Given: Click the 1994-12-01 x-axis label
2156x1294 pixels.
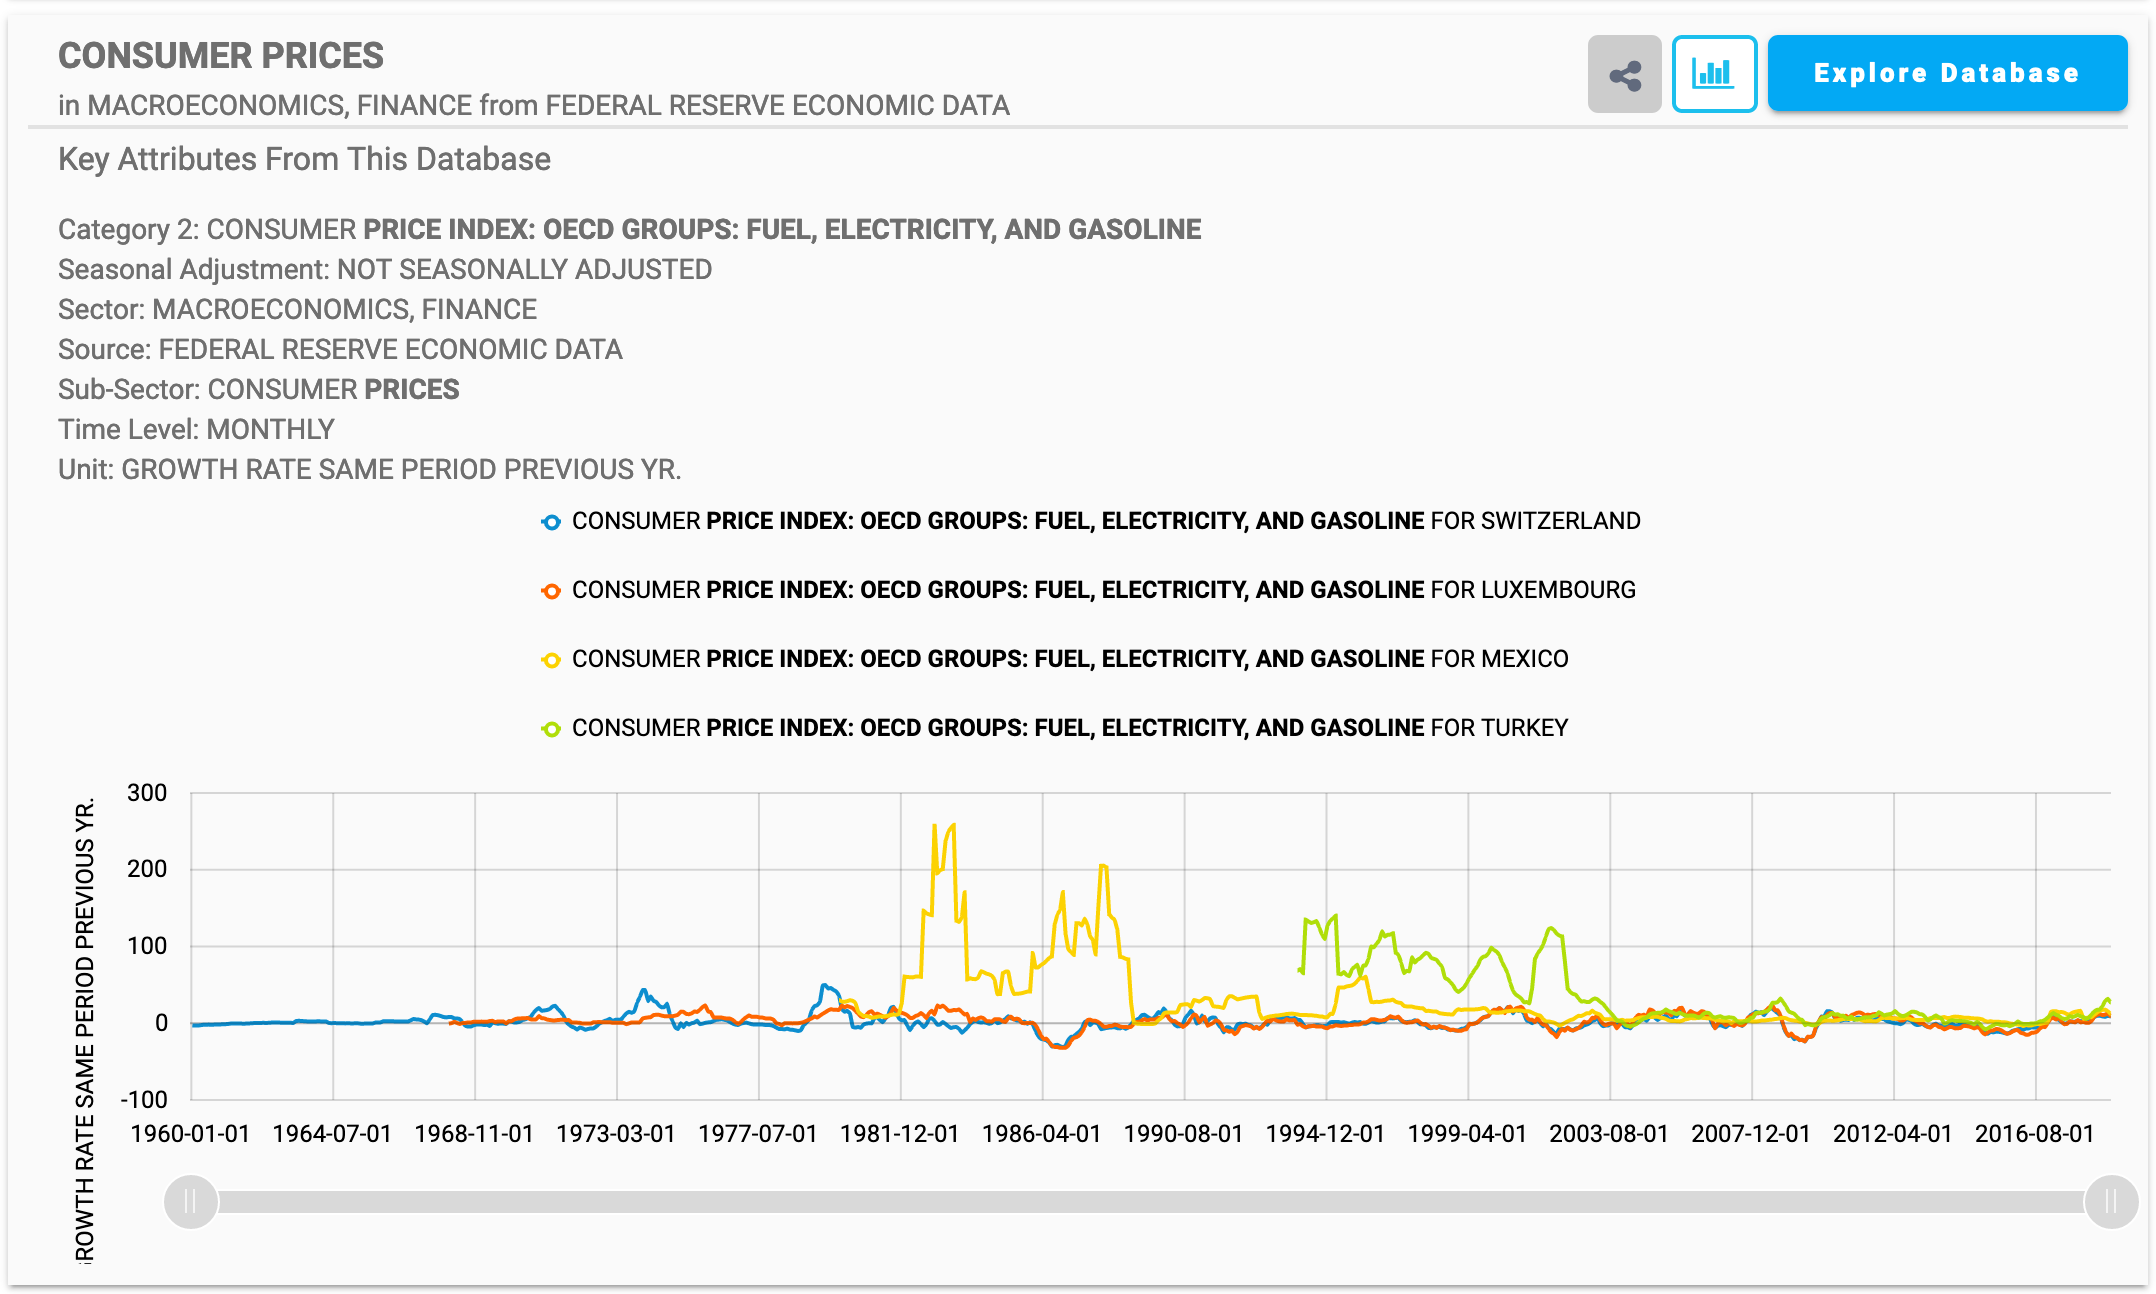Looking at the screenshot, I should point(1325,1134).
